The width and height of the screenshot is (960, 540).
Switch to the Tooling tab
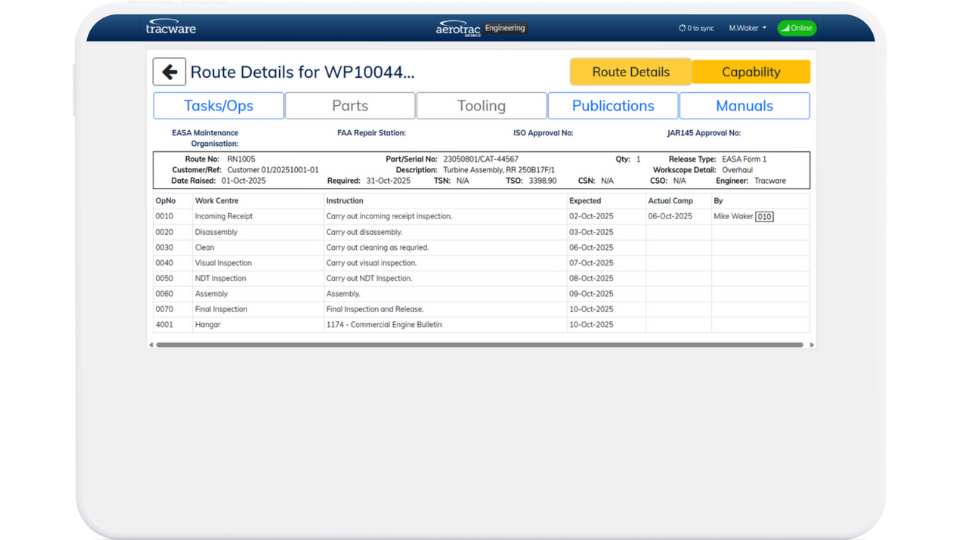481,106
